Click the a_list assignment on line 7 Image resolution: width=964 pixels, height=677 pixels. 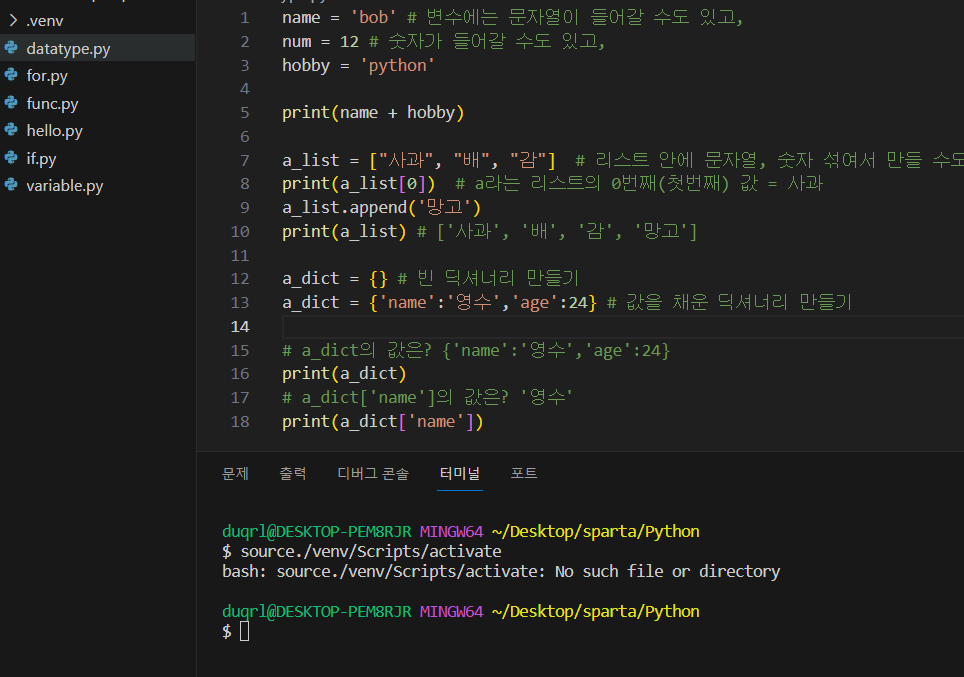[419, 160]
